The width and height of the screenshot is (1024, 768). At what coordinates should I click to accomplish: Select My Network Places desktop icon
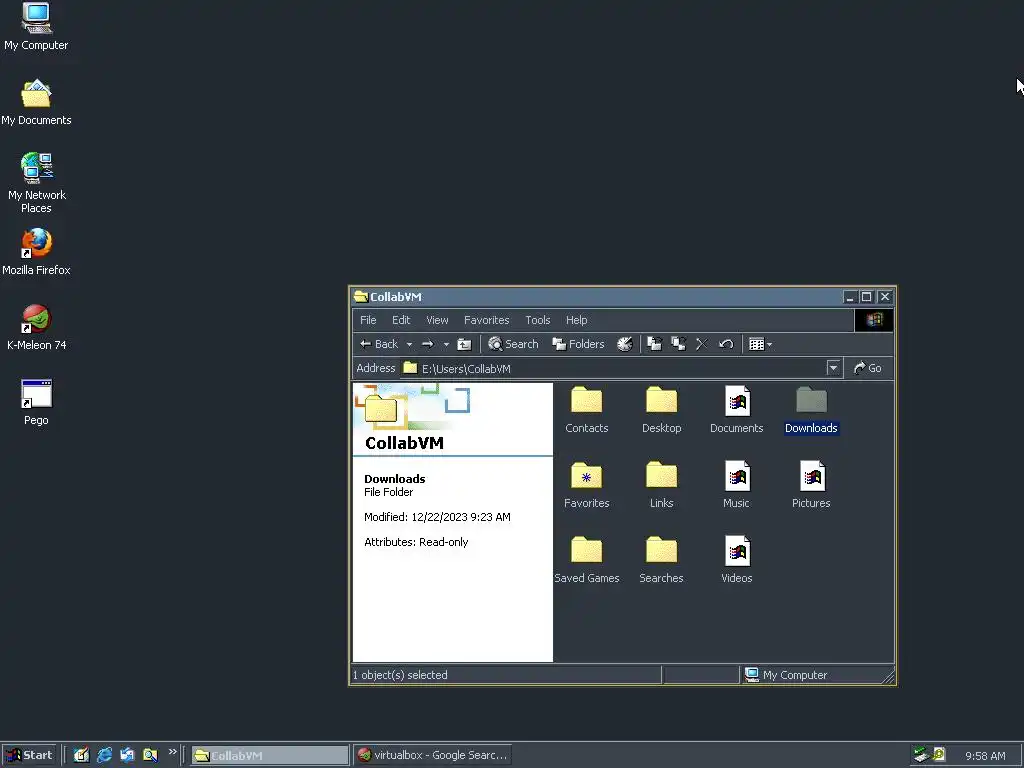point(36,183)
